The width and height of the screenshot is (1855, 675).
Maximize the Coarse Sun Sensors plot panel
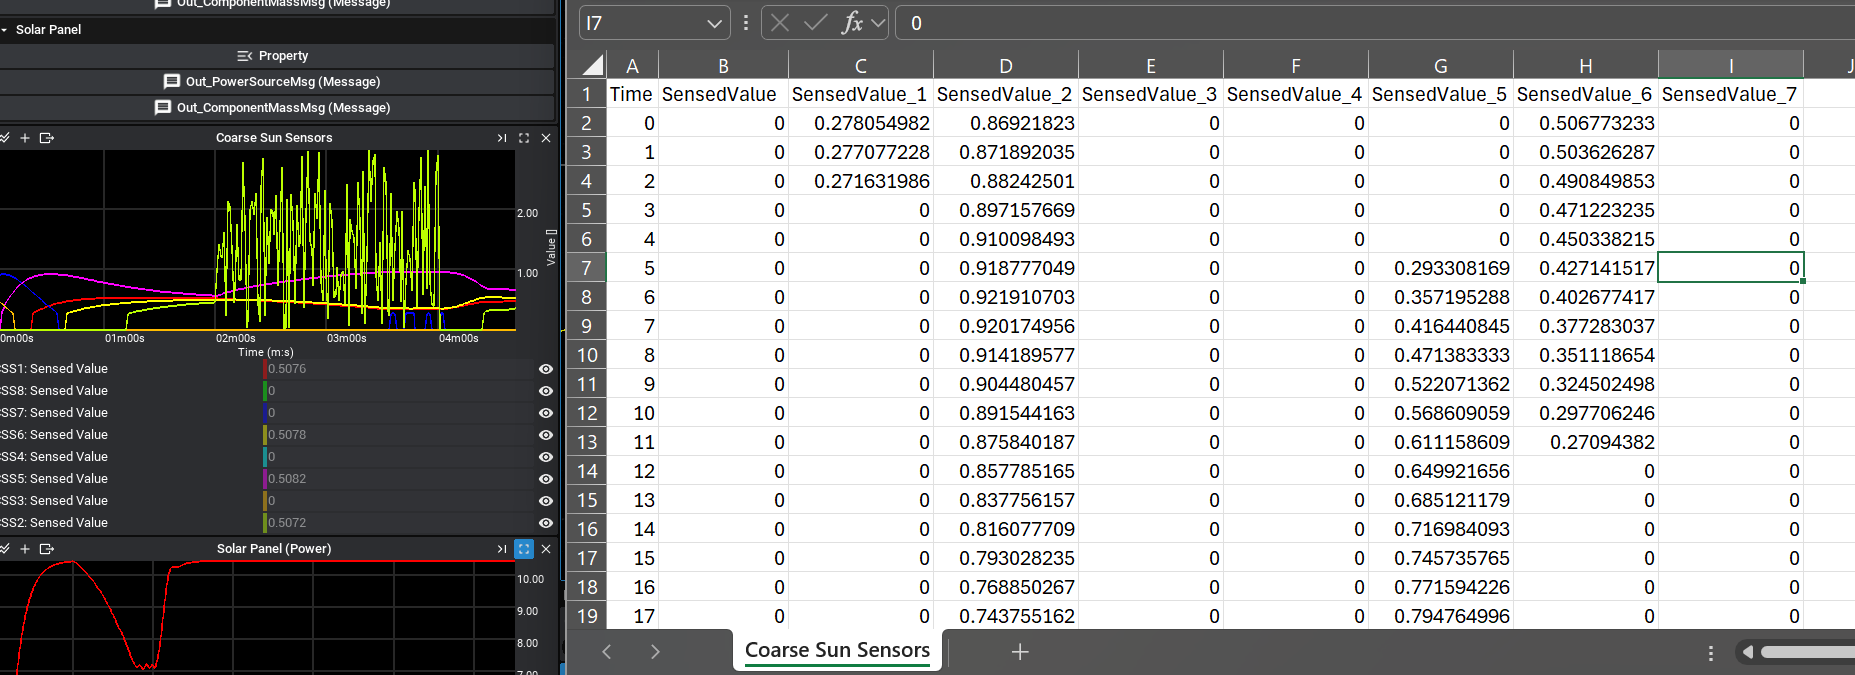pyautogui.click(x=524, y=138)
